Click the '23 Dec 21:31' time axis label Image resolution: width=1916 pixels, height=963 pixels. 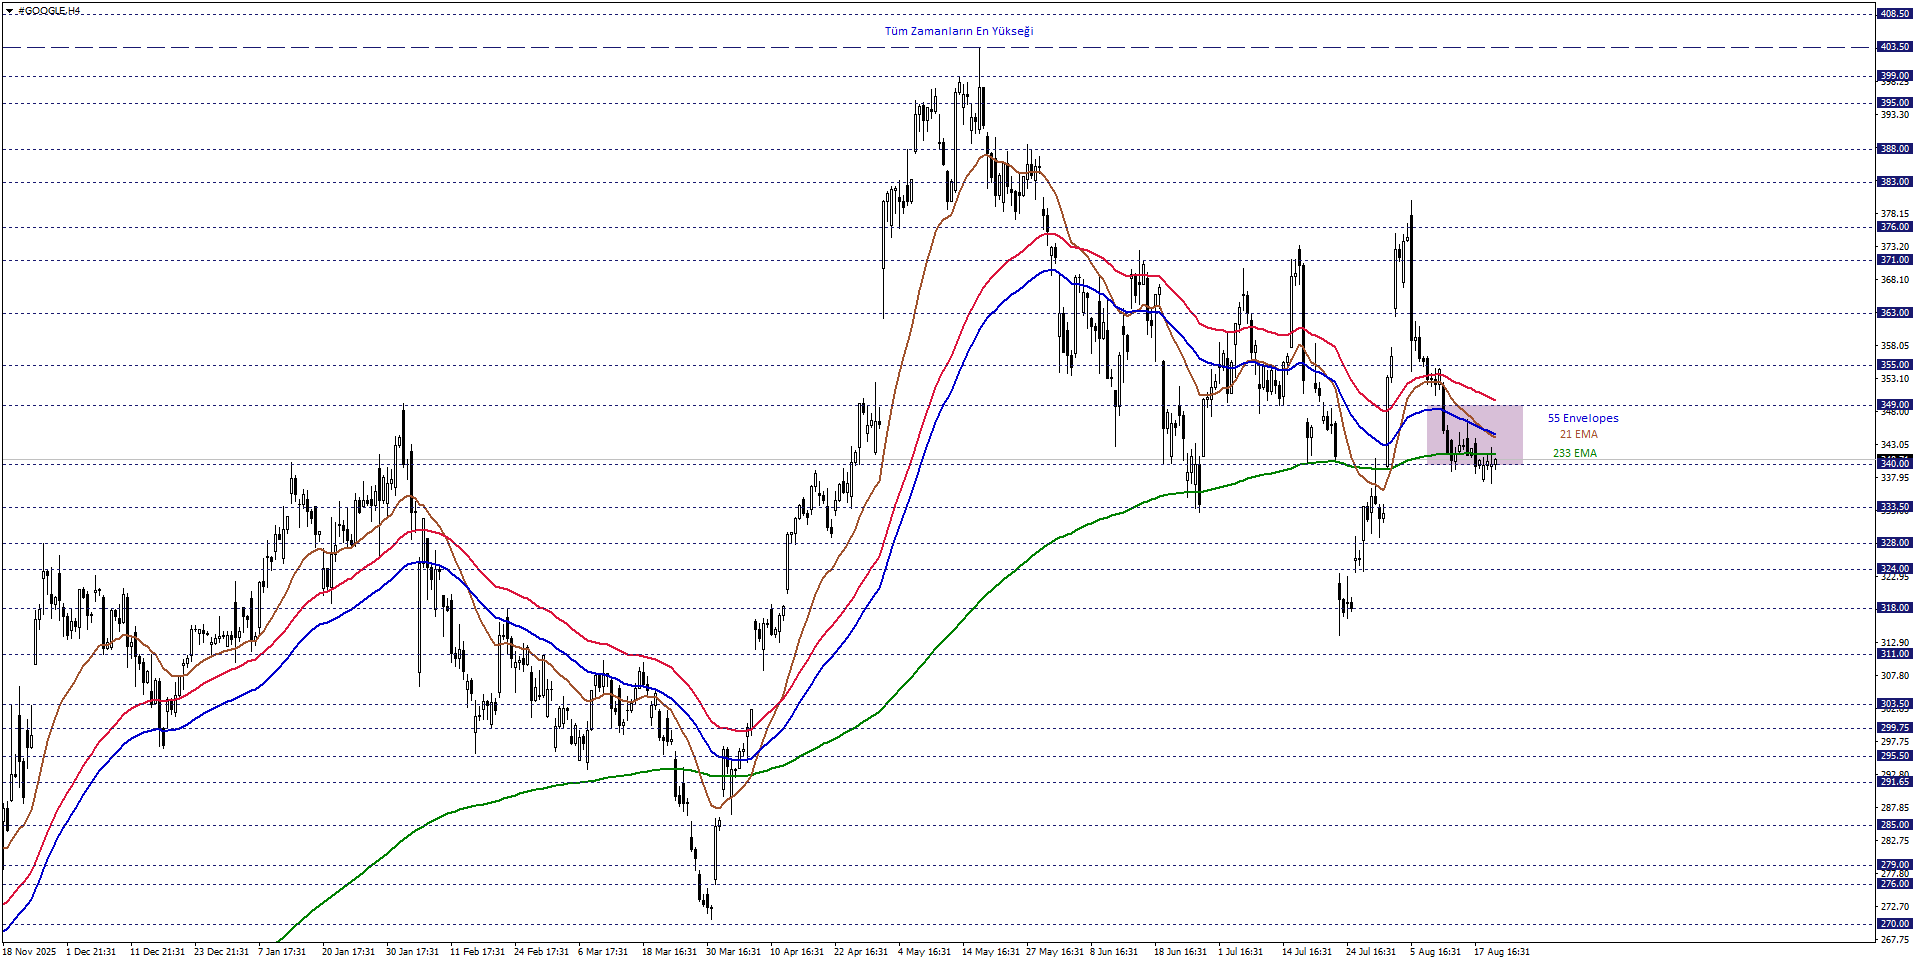(x=222, y=952)
